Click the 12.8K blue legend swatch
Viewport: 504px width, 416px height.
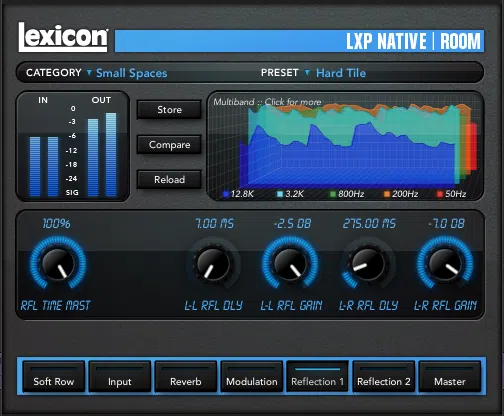click(x=226, y=194)
